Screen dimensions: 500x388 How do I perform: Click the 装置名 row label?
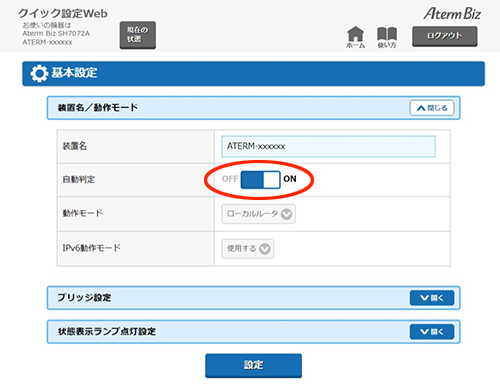point(75,146)
